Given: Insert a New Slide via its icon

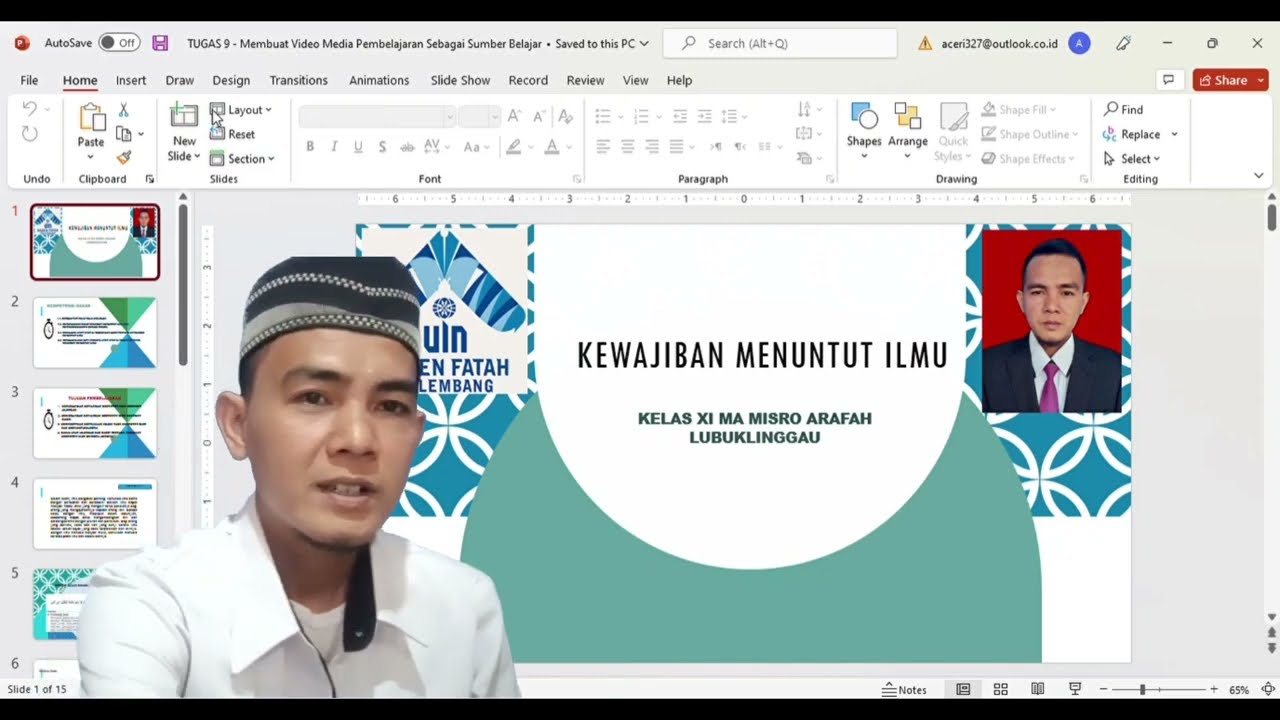Looking at the screenshot, I should 184,115.
